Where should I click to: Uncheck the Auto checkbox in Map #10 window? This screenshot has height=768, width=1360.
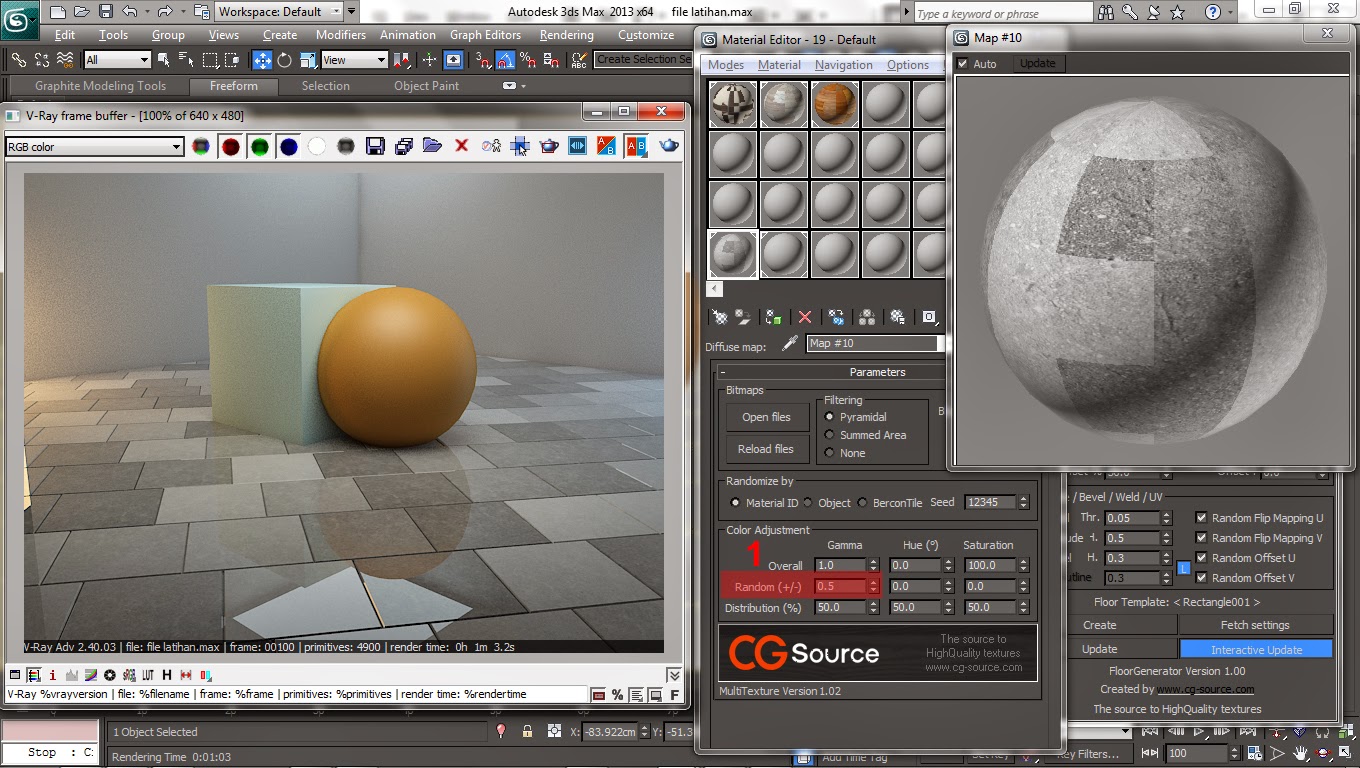(963, 64)
